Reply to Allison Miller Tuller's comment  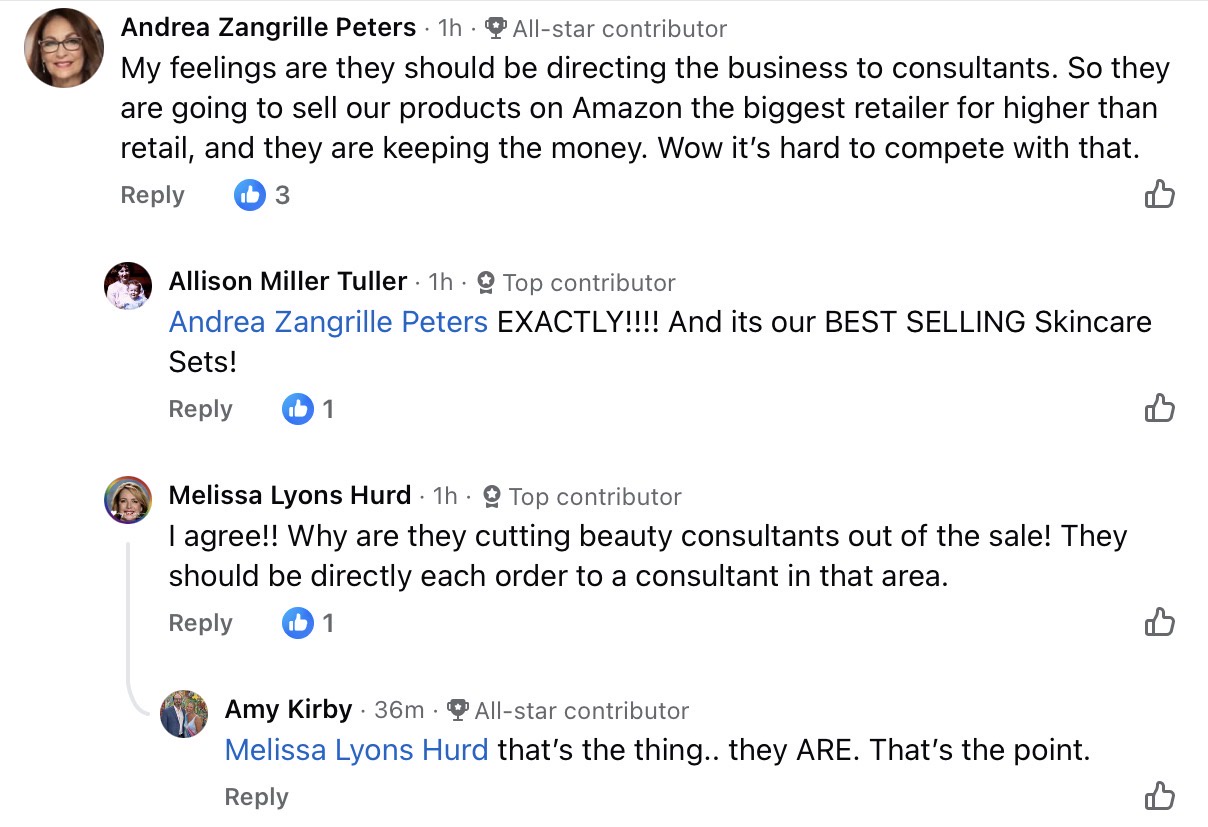(200, 409)
